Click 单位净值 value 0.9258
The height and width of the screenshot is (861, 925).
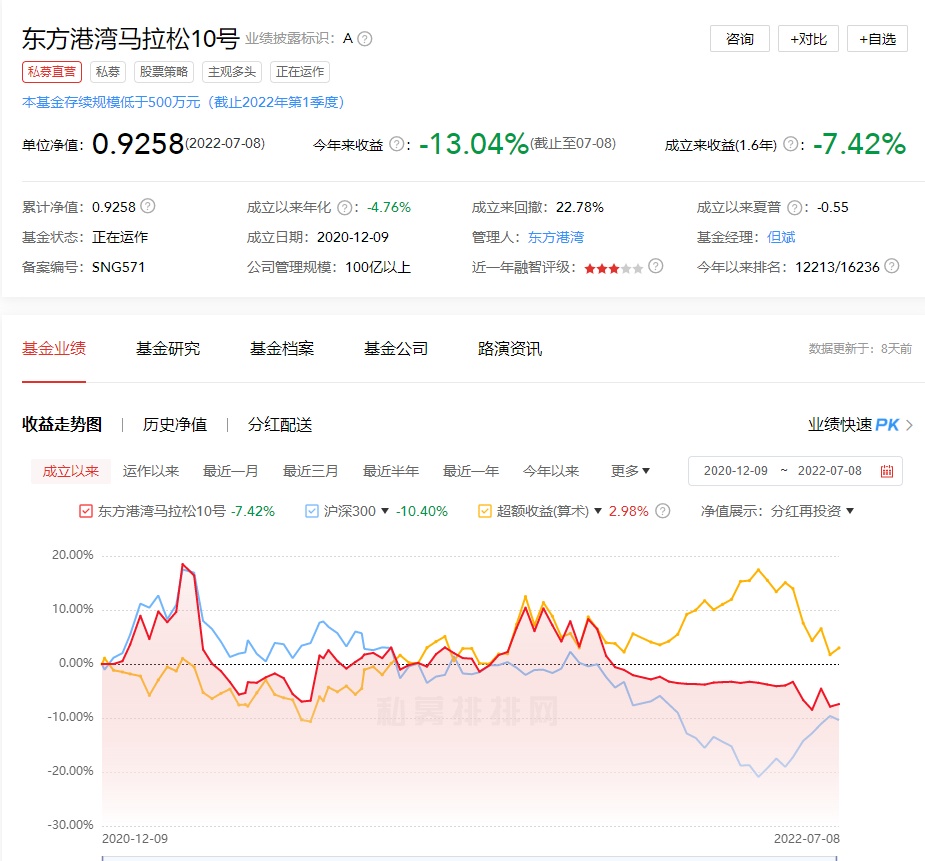click(138, 144)
